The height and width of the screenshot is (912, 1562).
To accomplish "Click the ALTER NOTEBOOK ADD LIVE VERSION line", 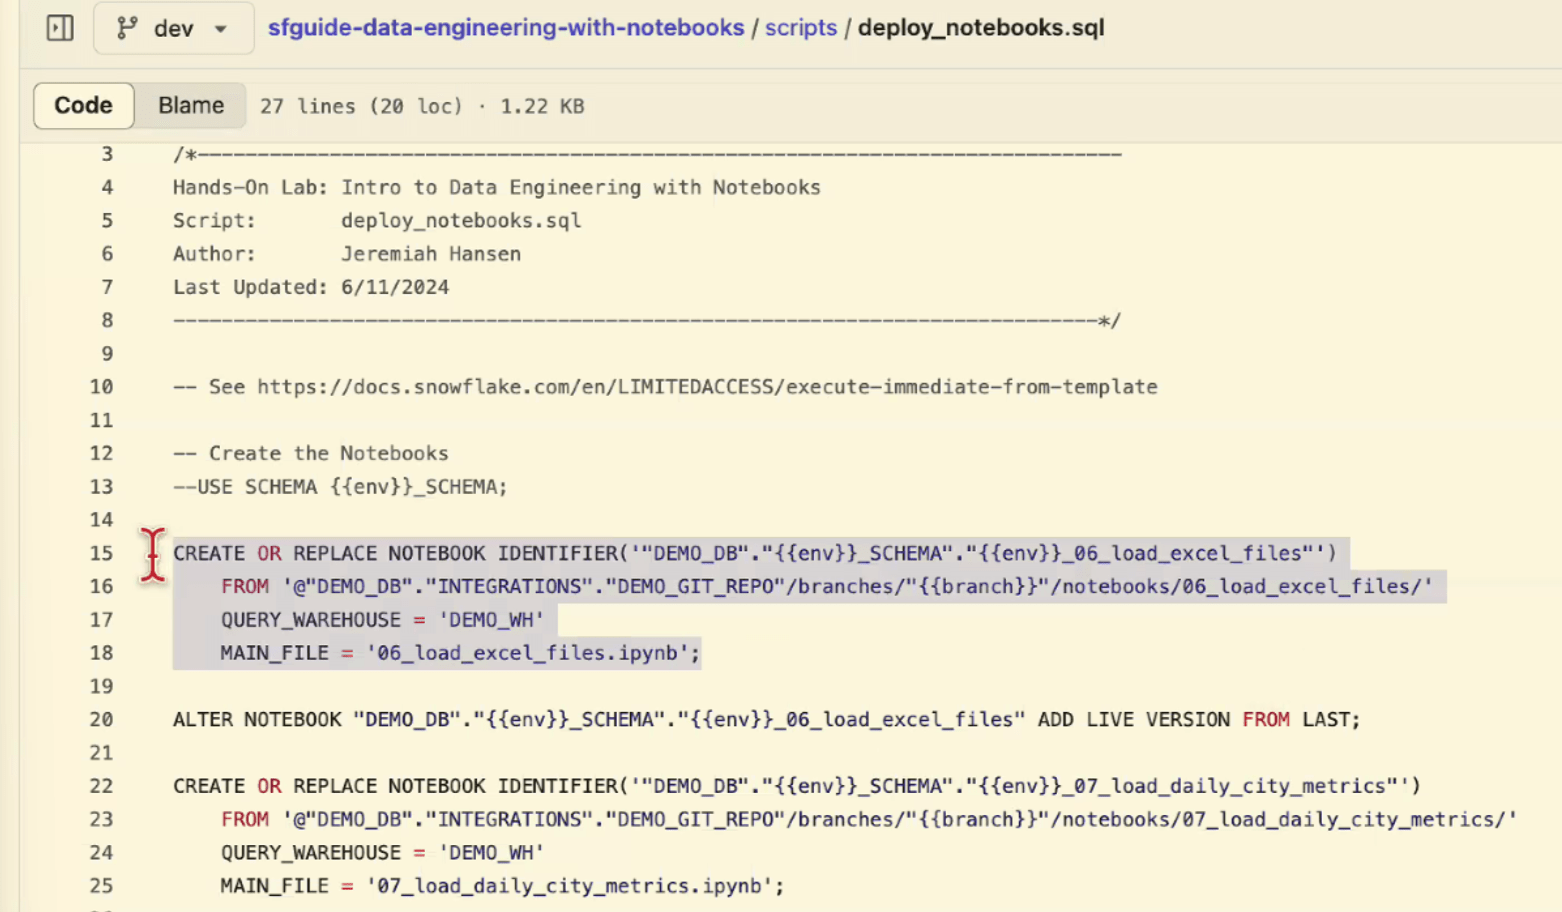I will pyautogui.click(x=767, y=719).
